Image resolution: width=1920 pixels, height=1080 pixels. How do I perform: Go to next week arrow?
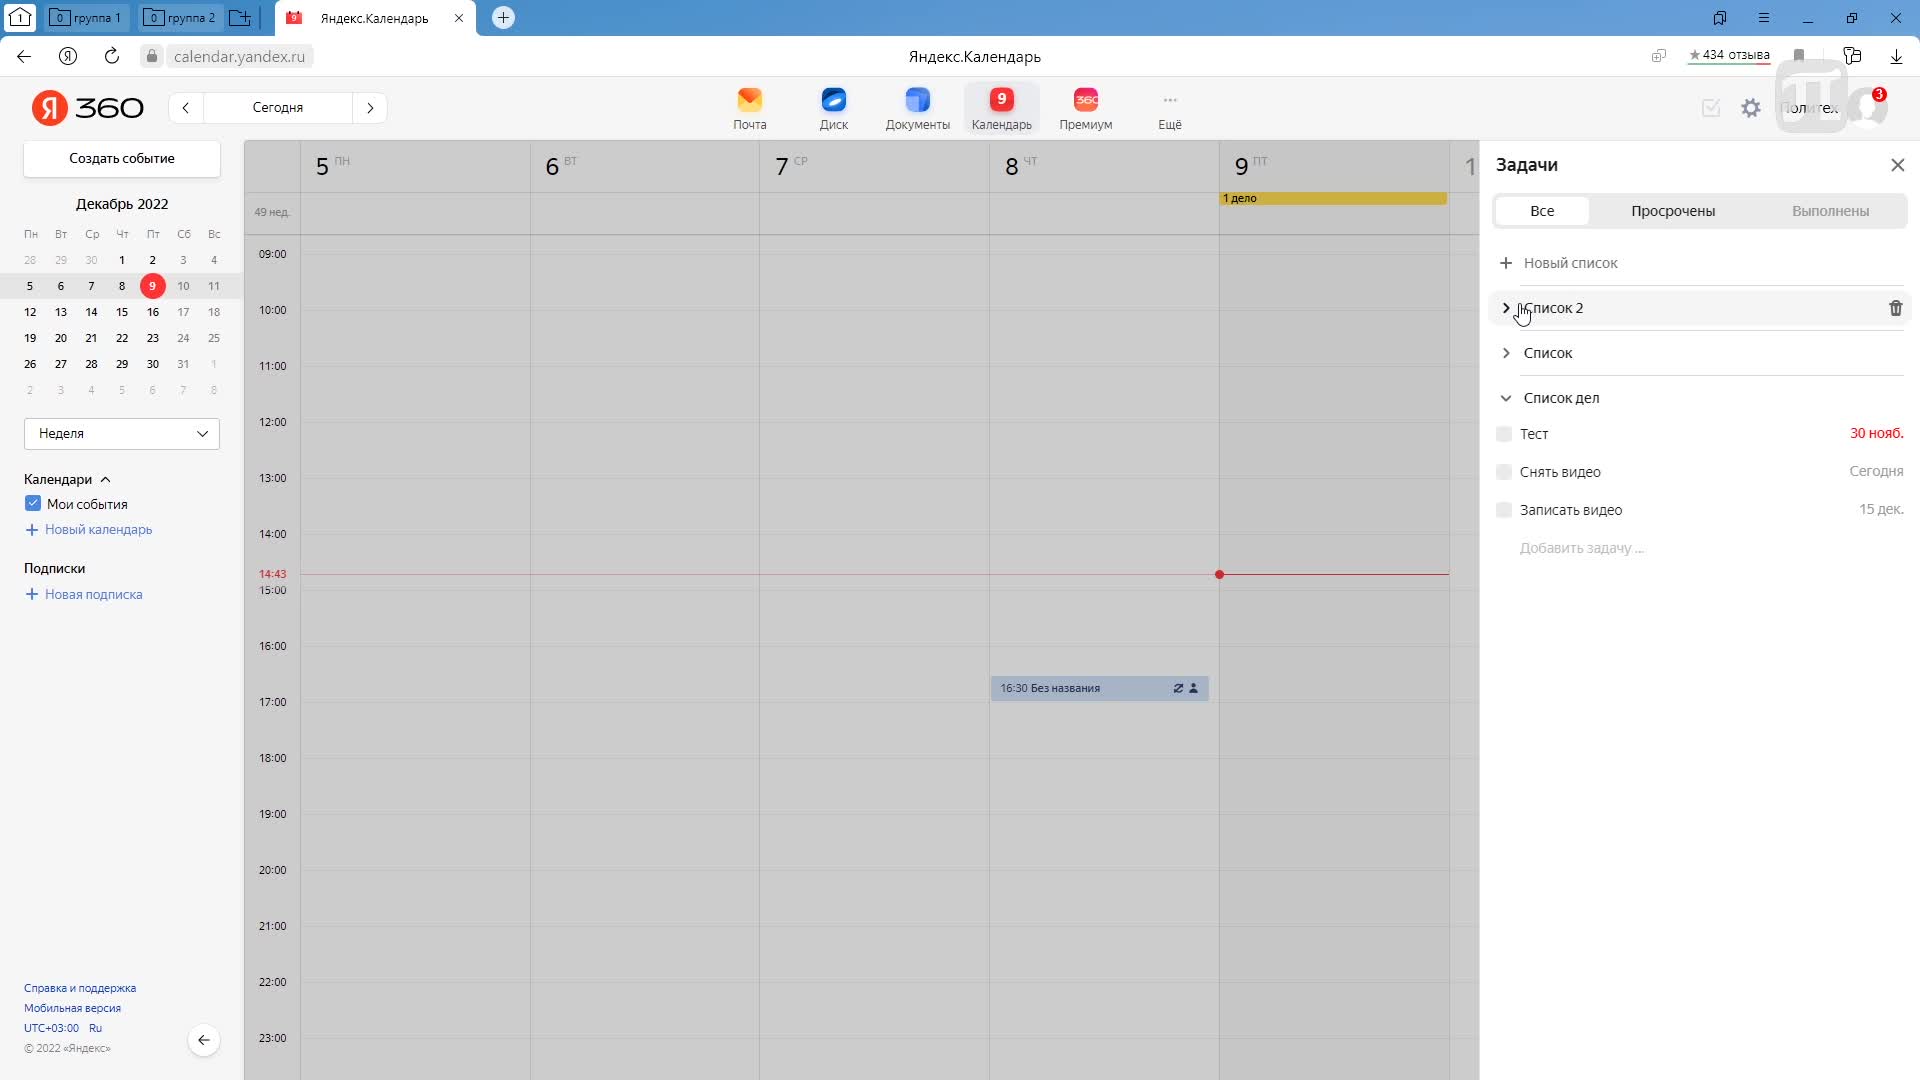pos(370,108)
